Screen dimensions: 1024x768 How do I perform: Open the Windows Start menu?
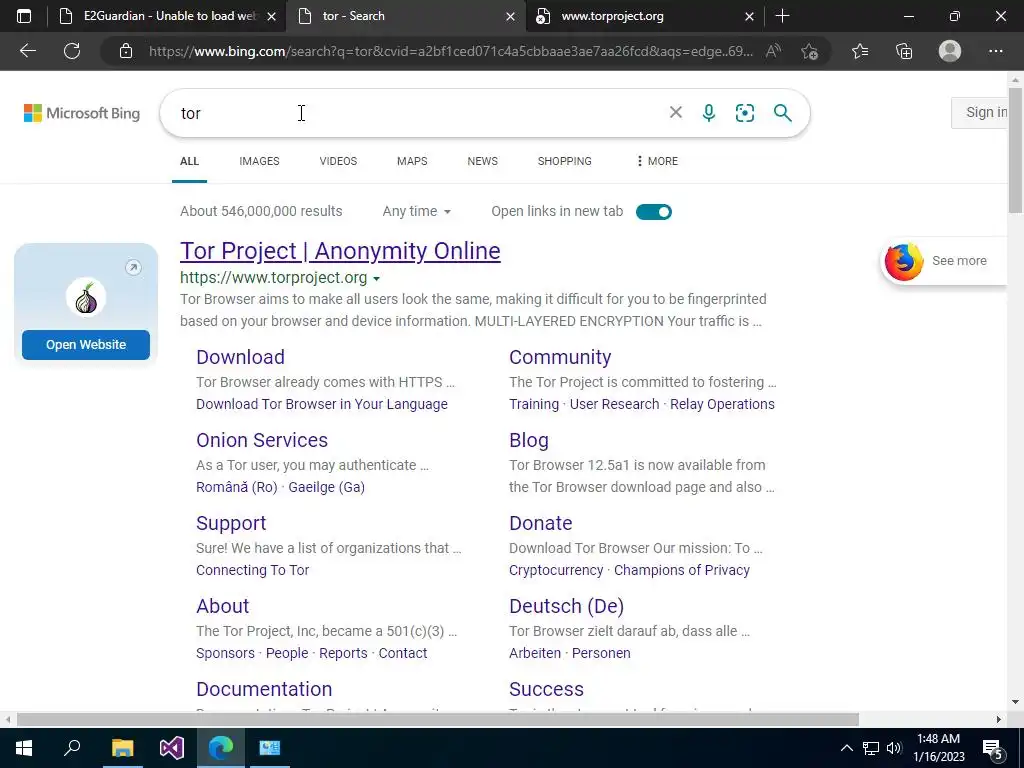coord(24,748)
